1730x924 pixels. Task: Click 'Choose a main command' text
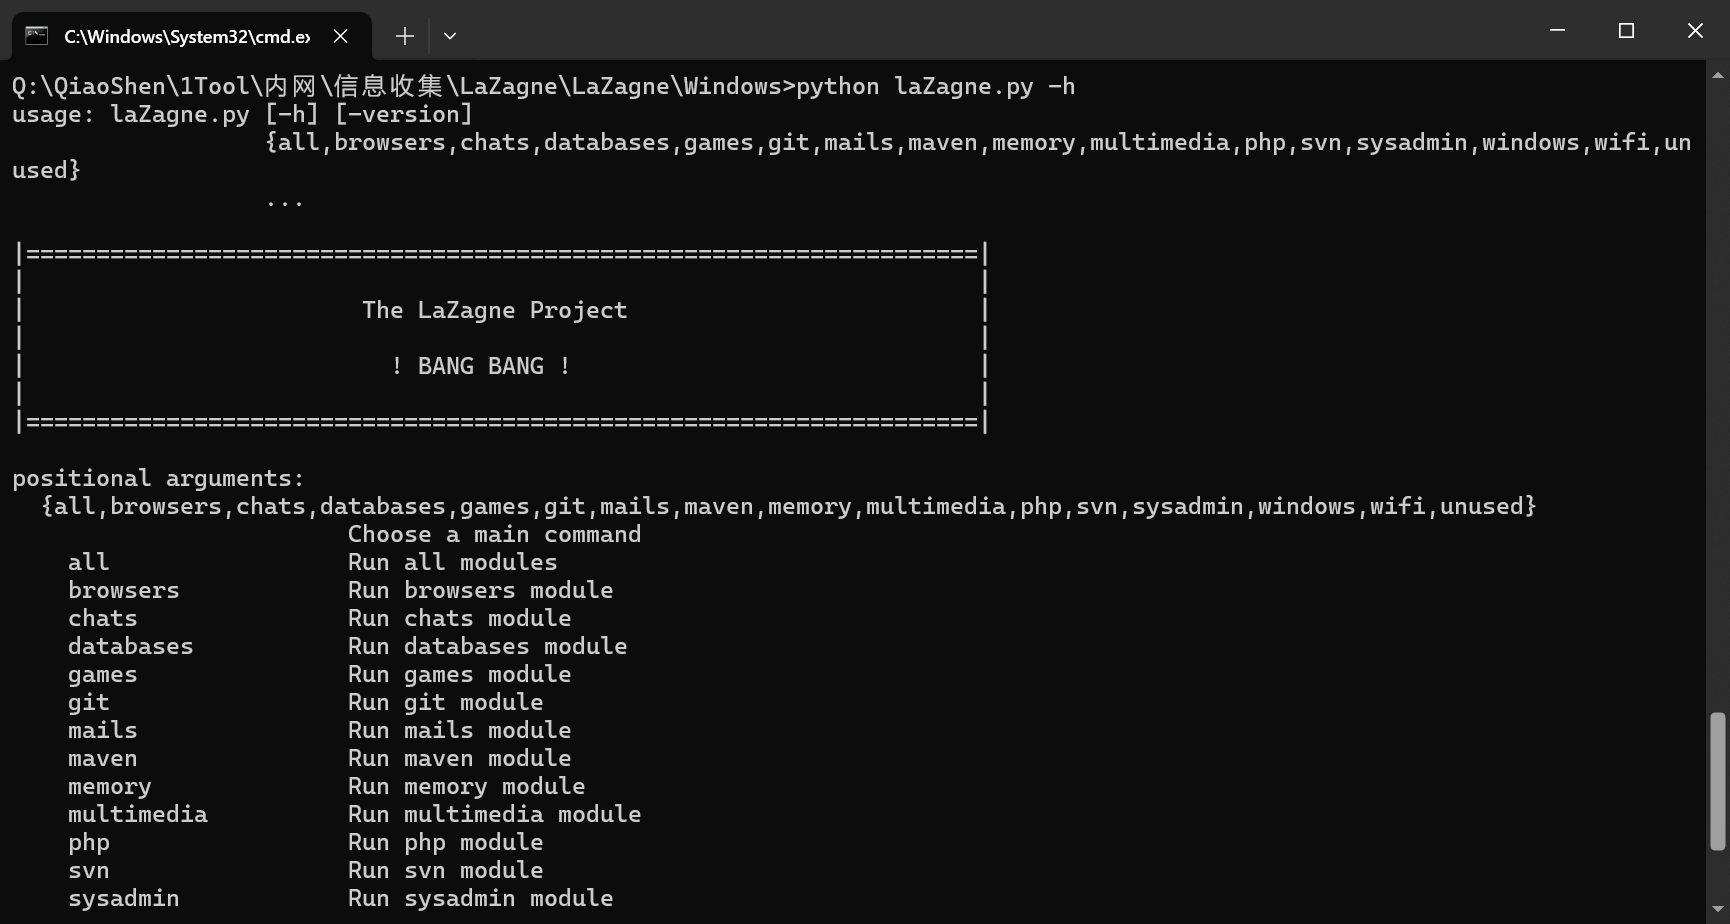pyautogui.click(x=494, y=534)
